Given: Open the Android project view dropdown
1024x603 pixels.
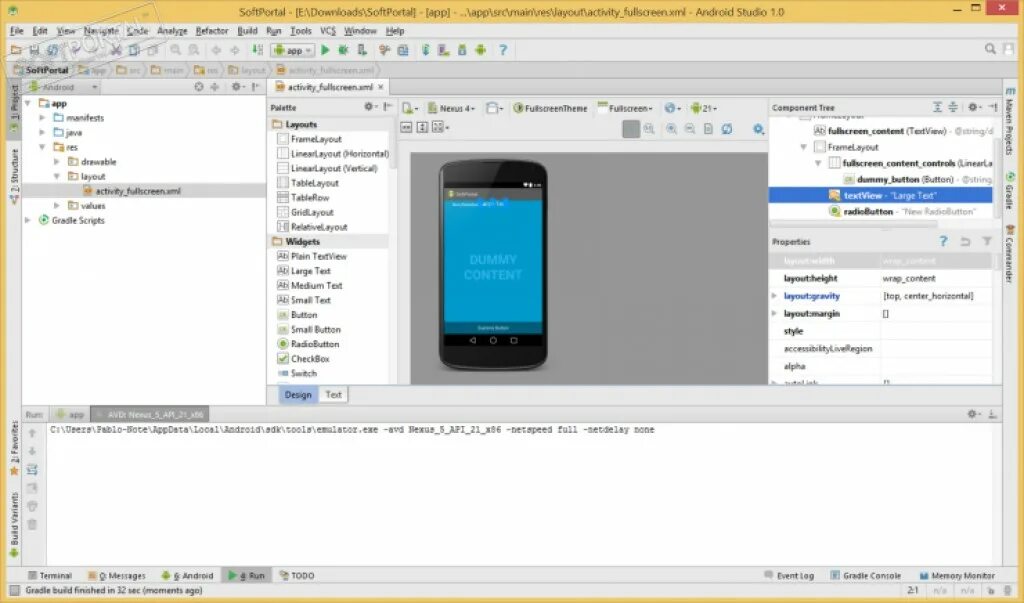Looking at the screenshot, I should [63, 86].
